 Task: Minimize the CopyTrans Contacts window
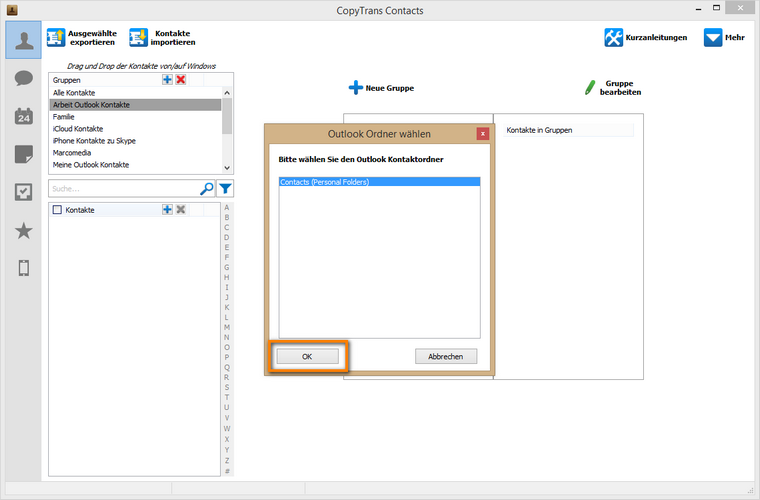pyautogui.click(x=698, y=9)
